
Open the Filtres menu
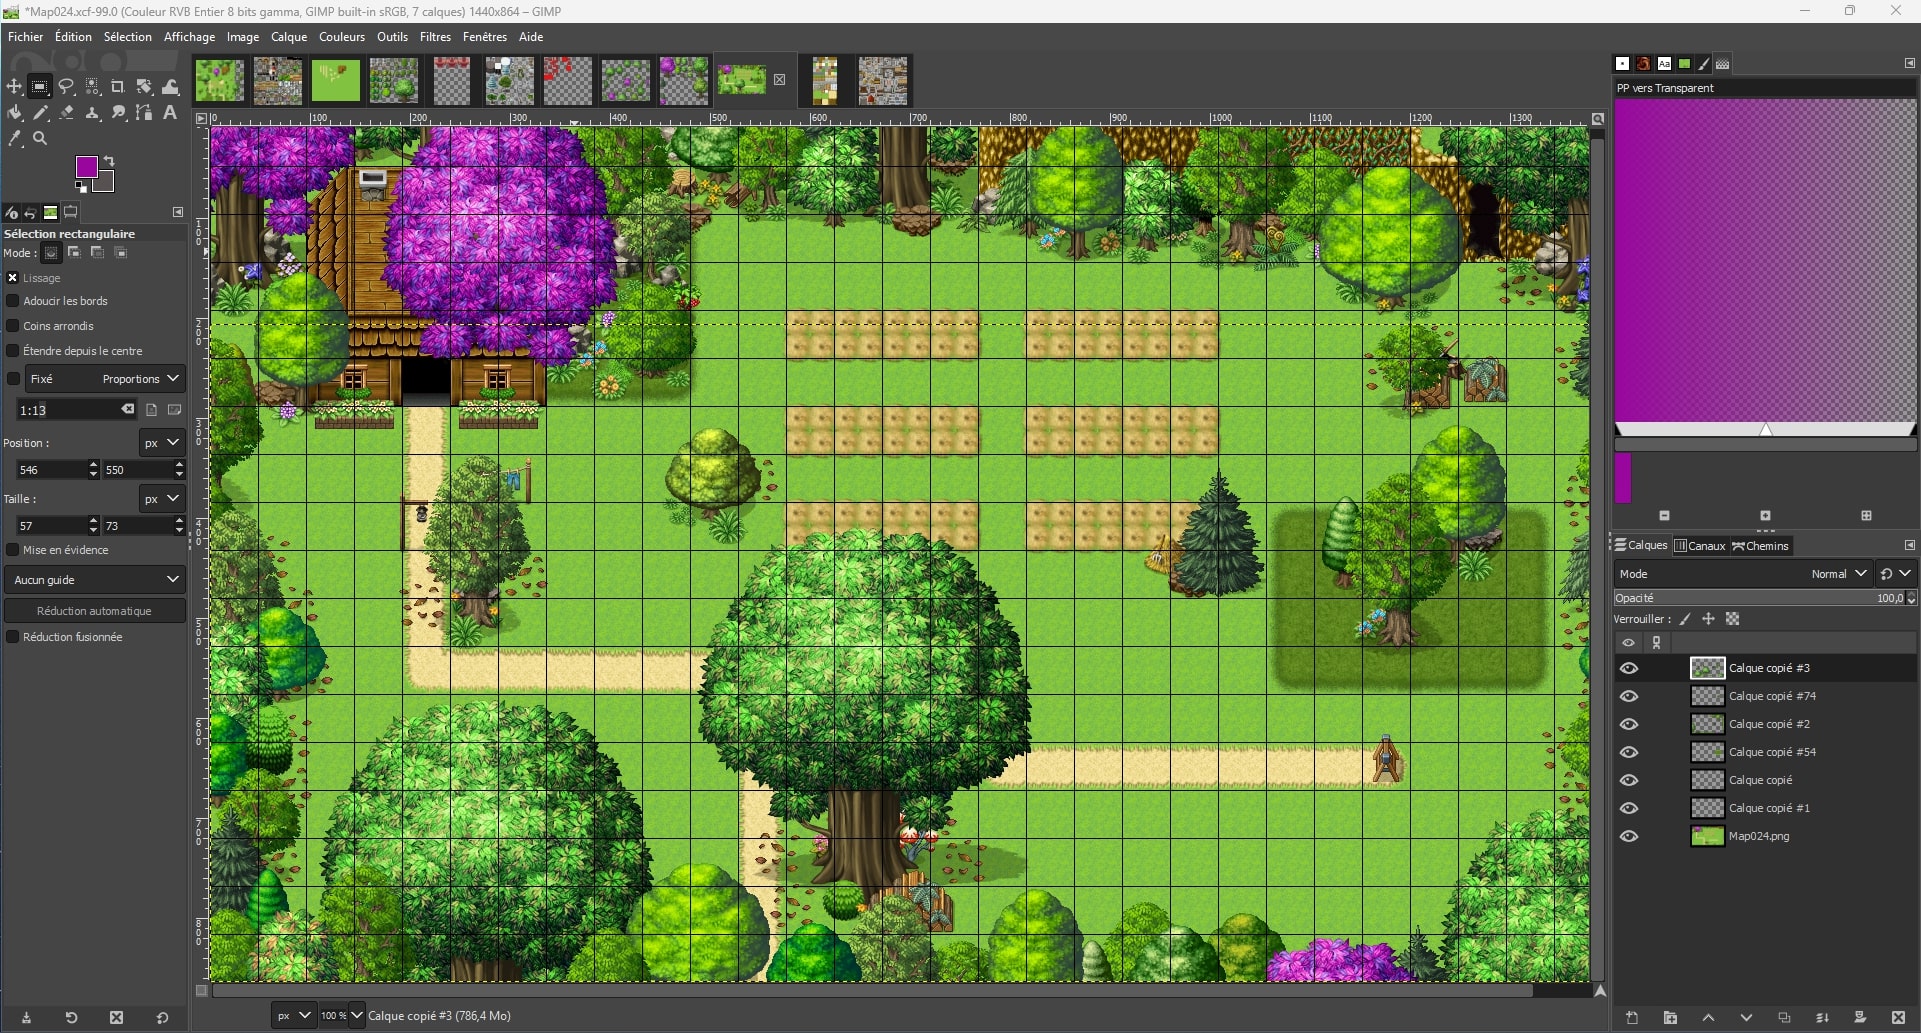click(x=435, y=37)
